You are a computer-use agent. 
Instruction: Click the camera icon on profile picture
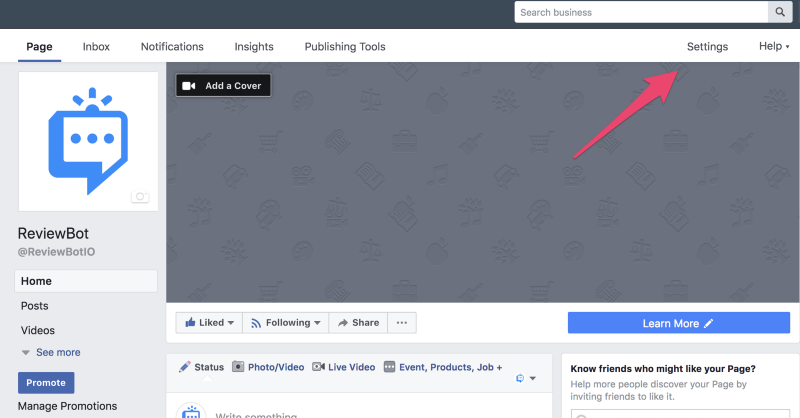pos(140,197)
